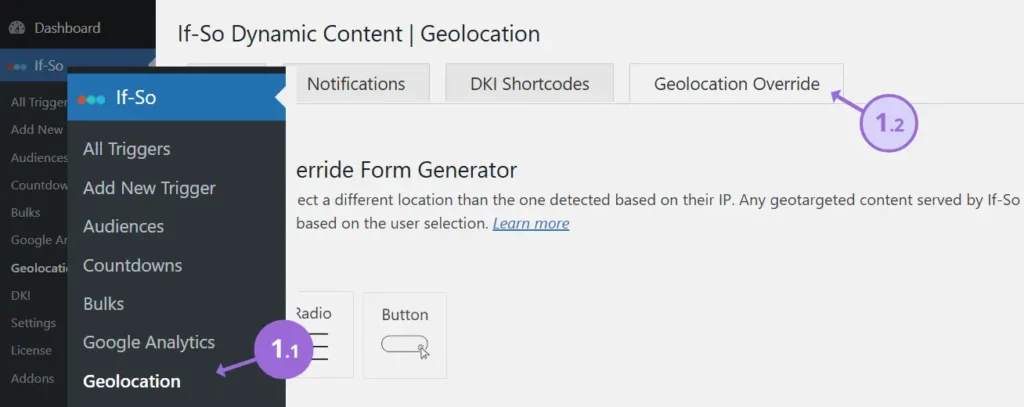Open Audiences from flyout menu
The height and width of the screenshot is (407, 1024).
pyautogui.click(x=123, y=226)
